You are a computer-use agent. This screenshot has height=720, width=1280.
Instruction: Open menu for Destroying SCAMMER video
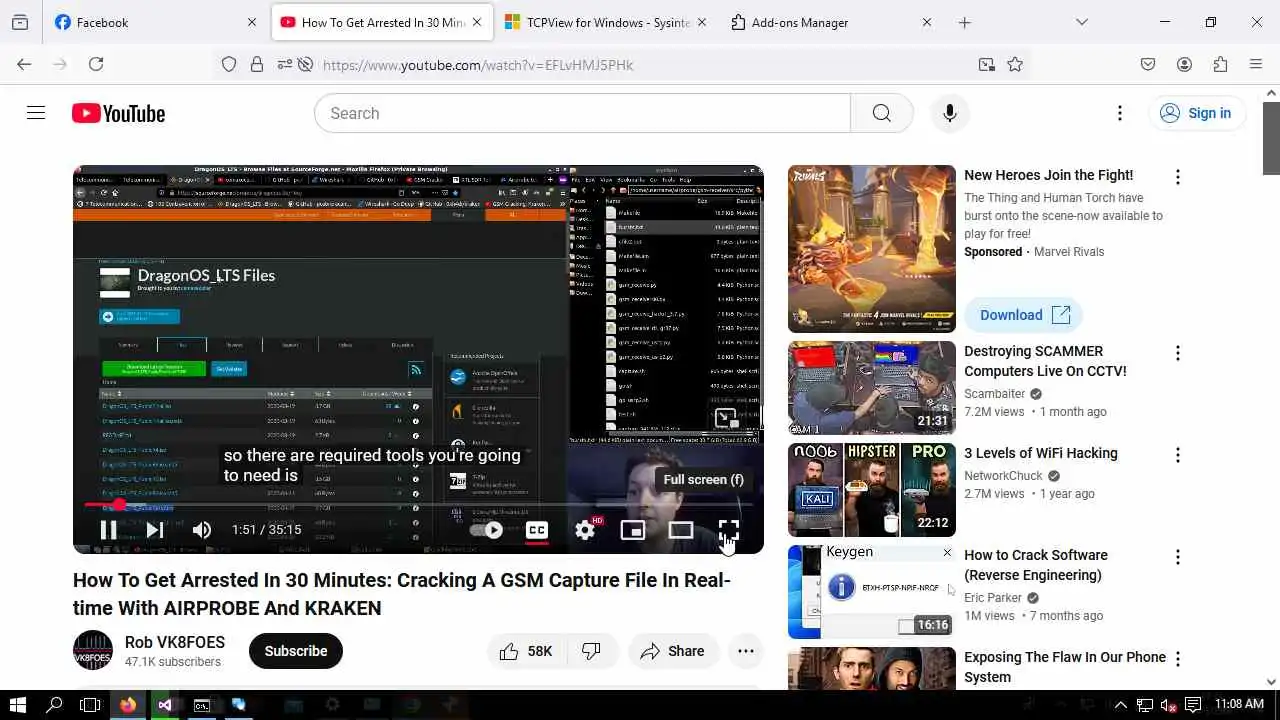(x=1177, y=353)
